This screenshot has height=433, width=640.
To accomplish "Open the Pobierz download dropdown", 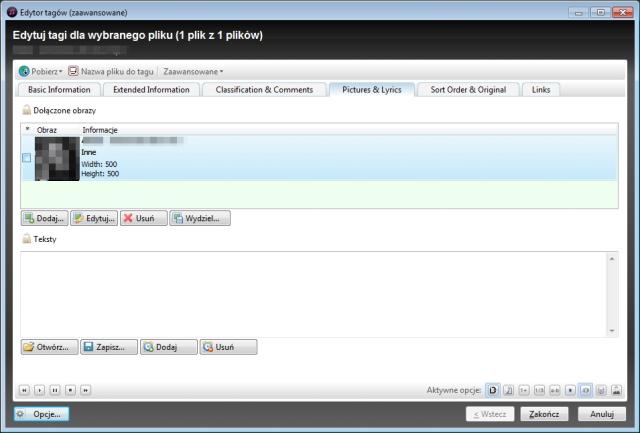I will coord(40,71).
